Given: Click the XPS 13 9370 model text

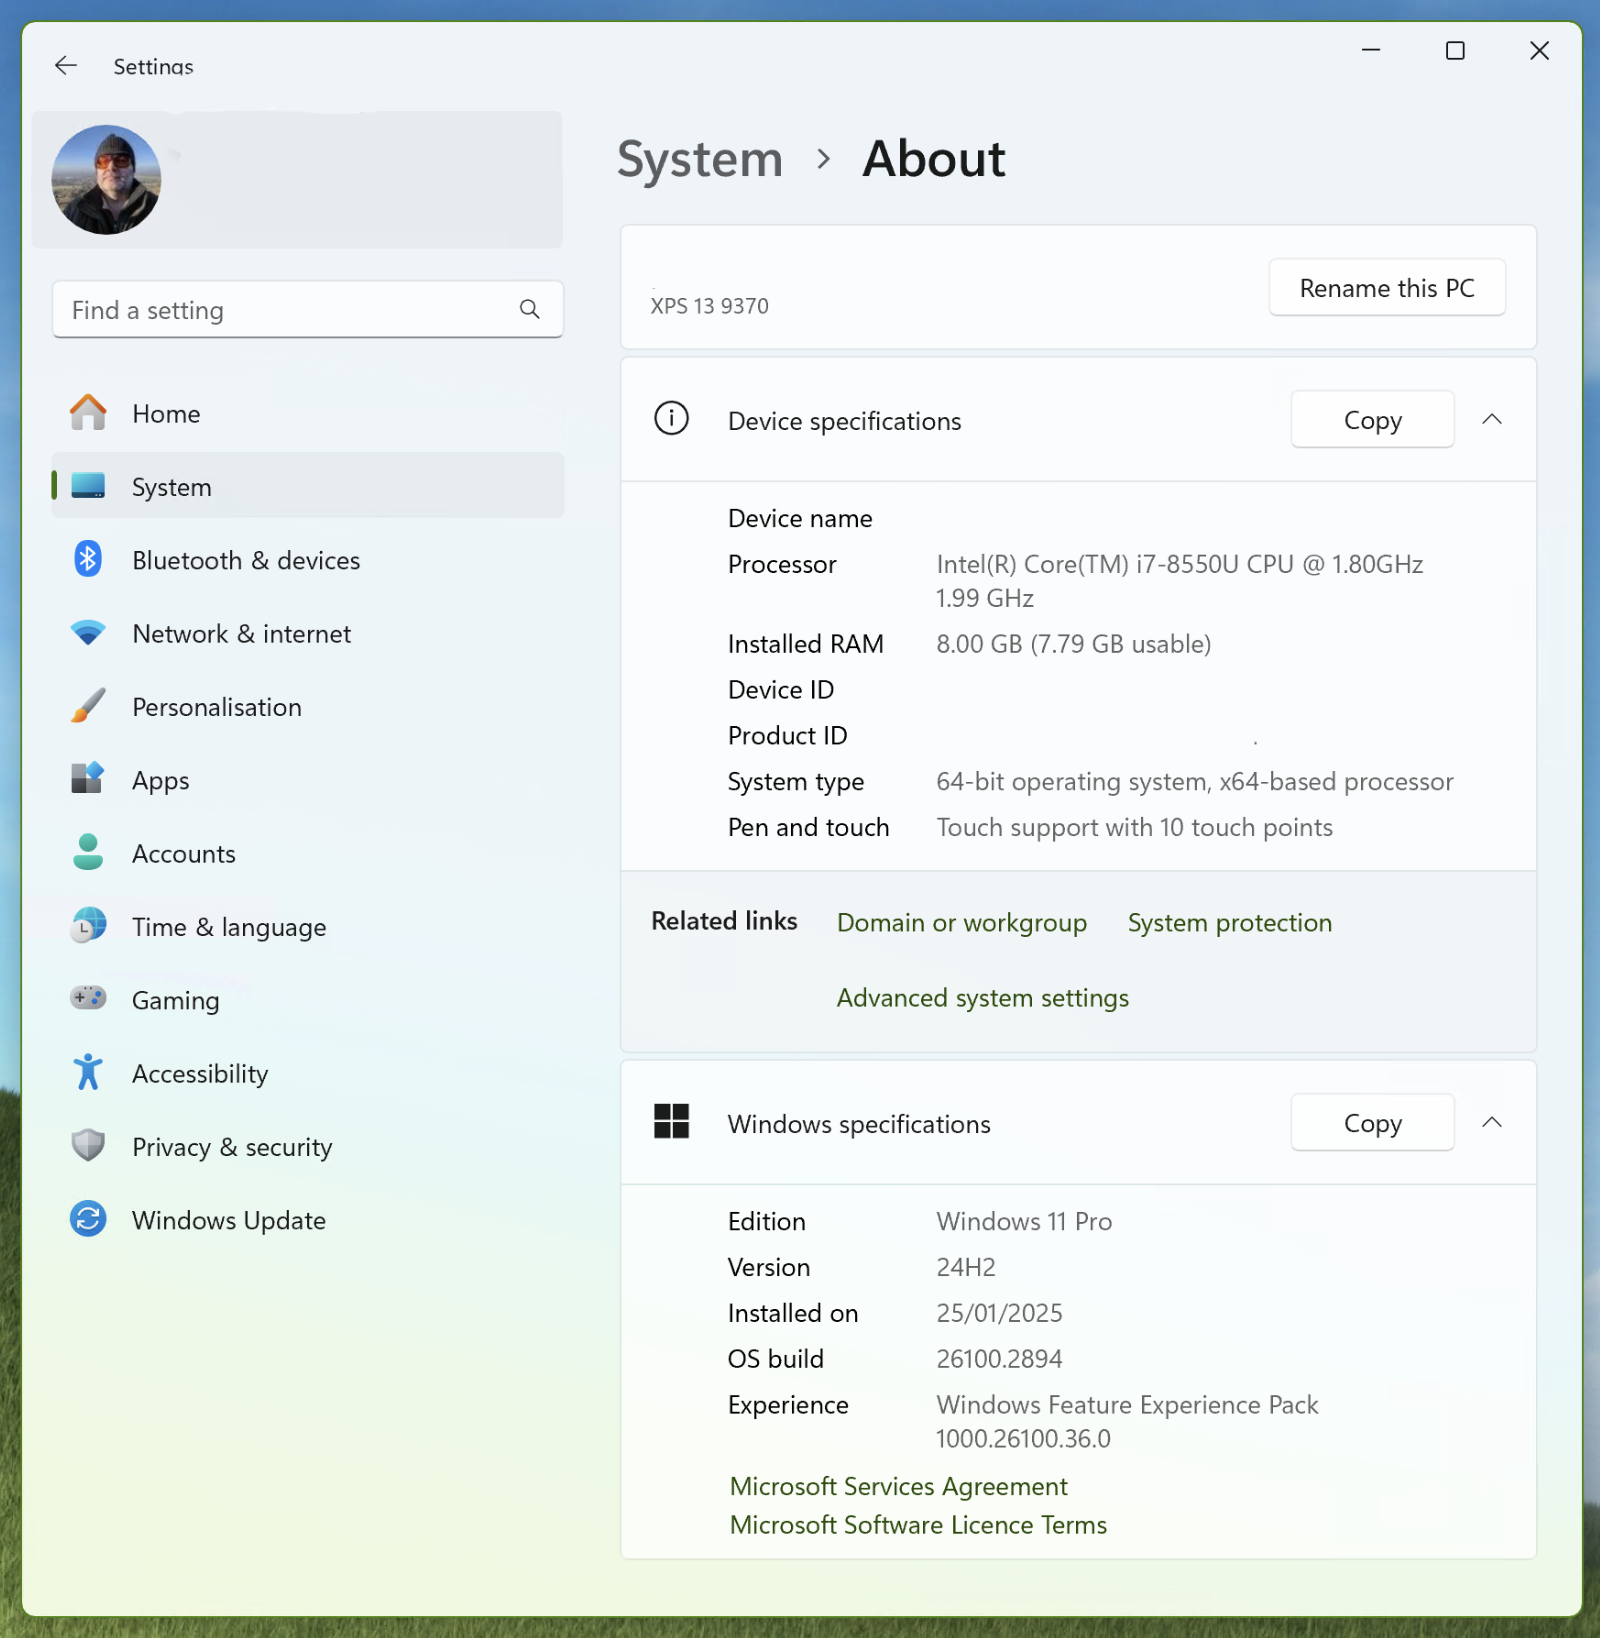Looking at the screenshot, I should tap(710, 306).
